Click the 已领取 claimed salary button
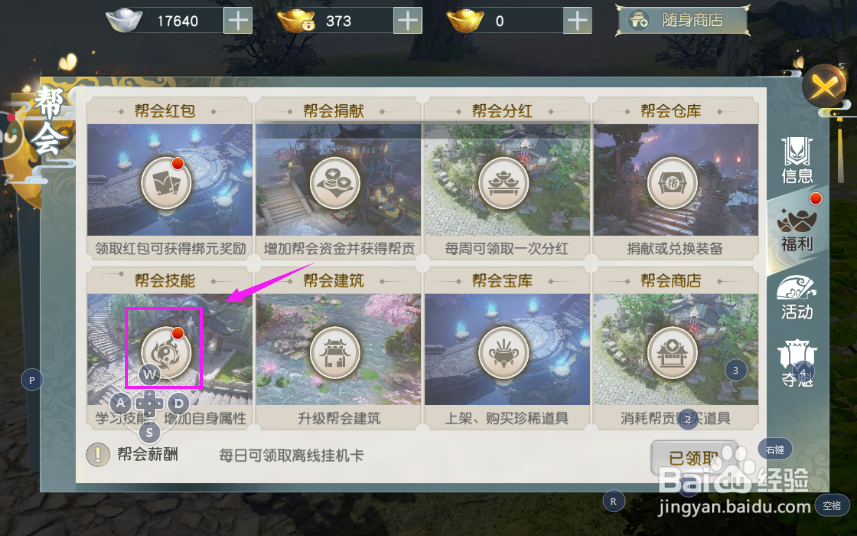The height and width of the screenshot is (536, 857). coord(694,458)
